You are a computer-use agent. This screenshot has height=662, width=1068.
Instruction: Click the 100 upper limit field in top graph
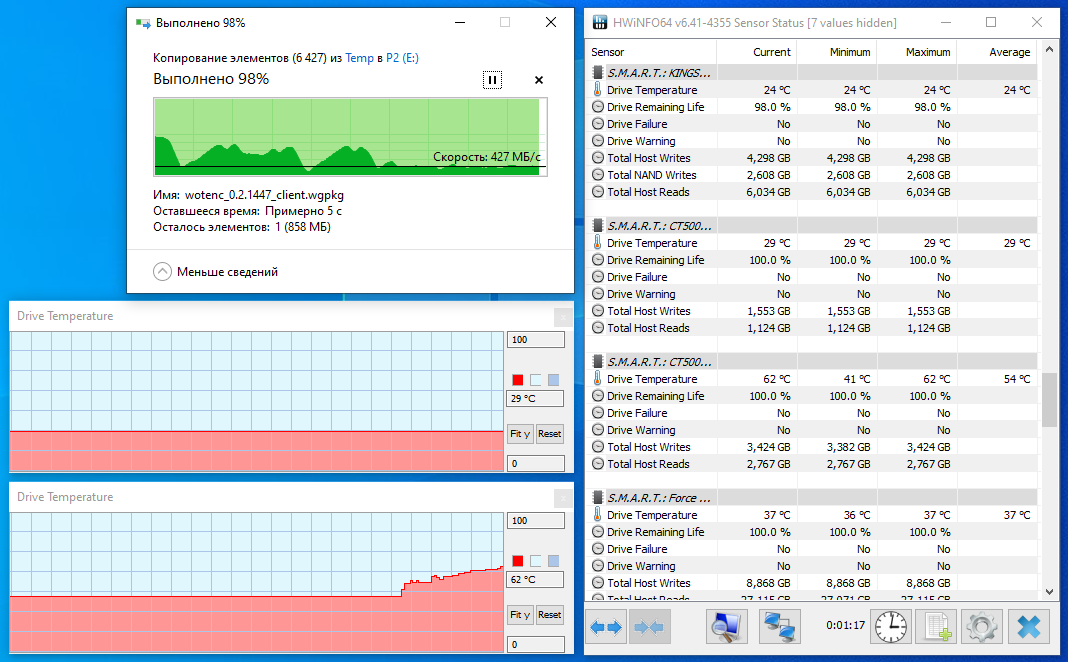click(535, 339)
